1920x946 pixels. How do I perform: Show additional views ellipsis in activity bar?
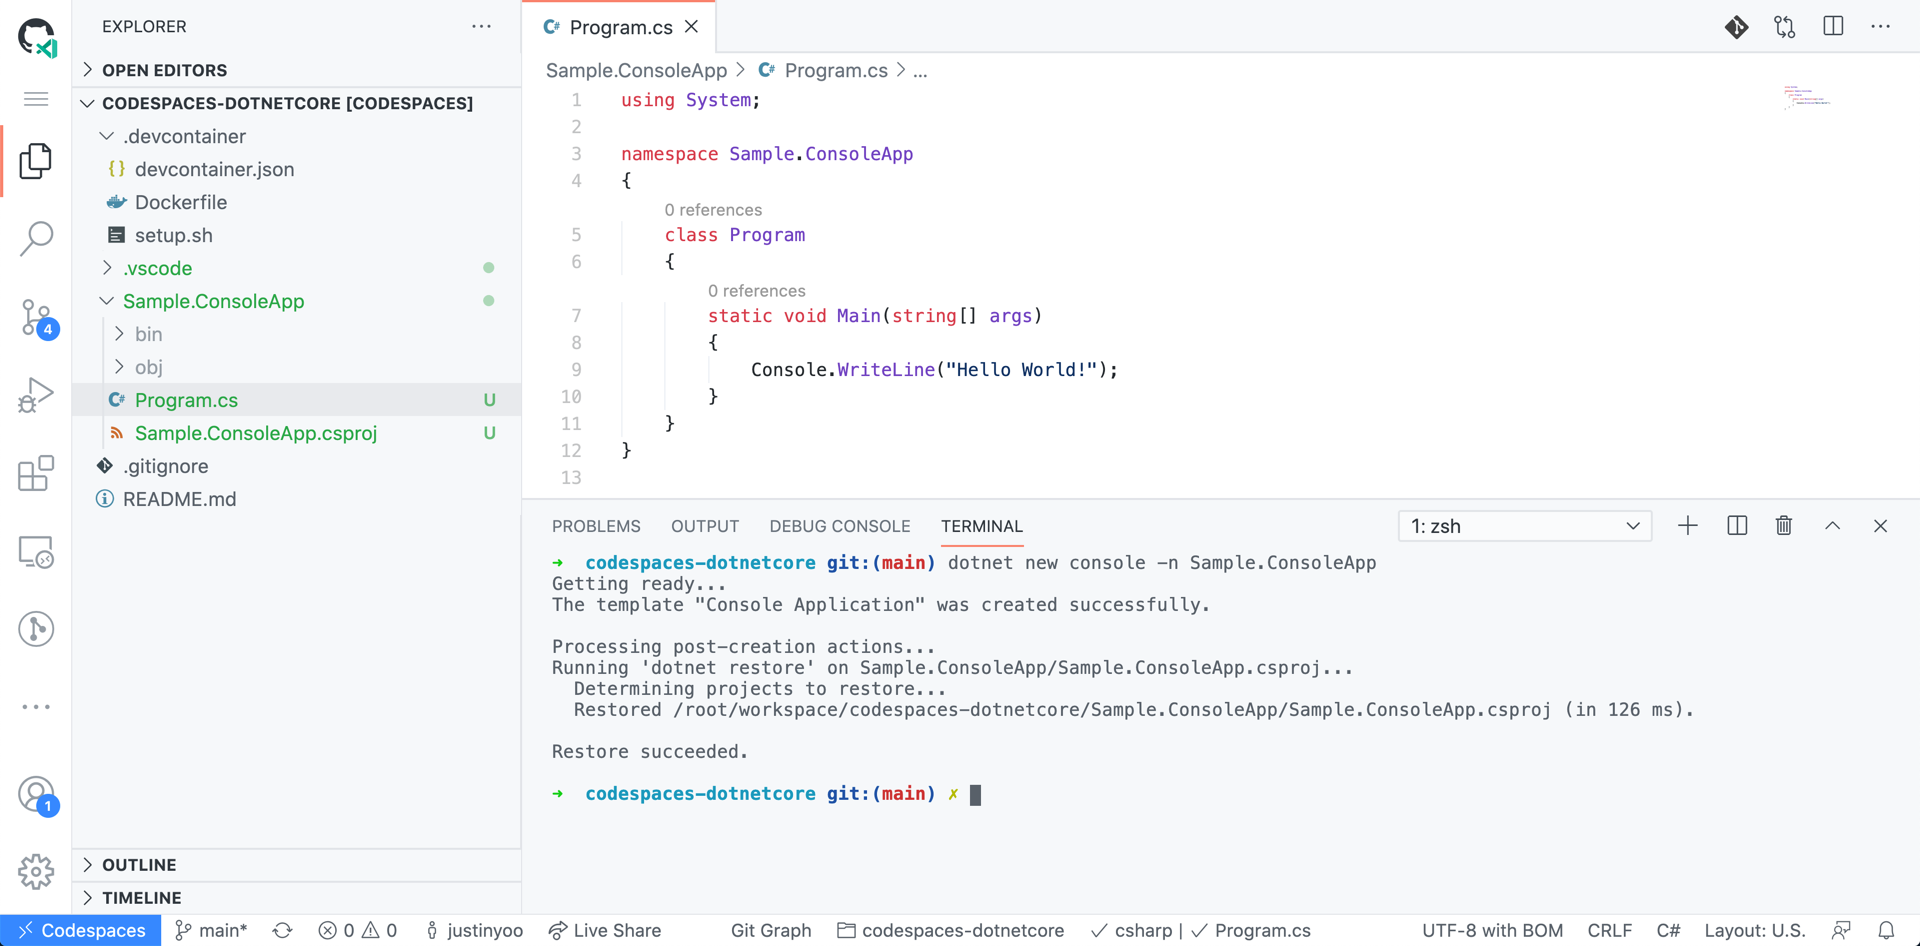[x=36, y=707]
